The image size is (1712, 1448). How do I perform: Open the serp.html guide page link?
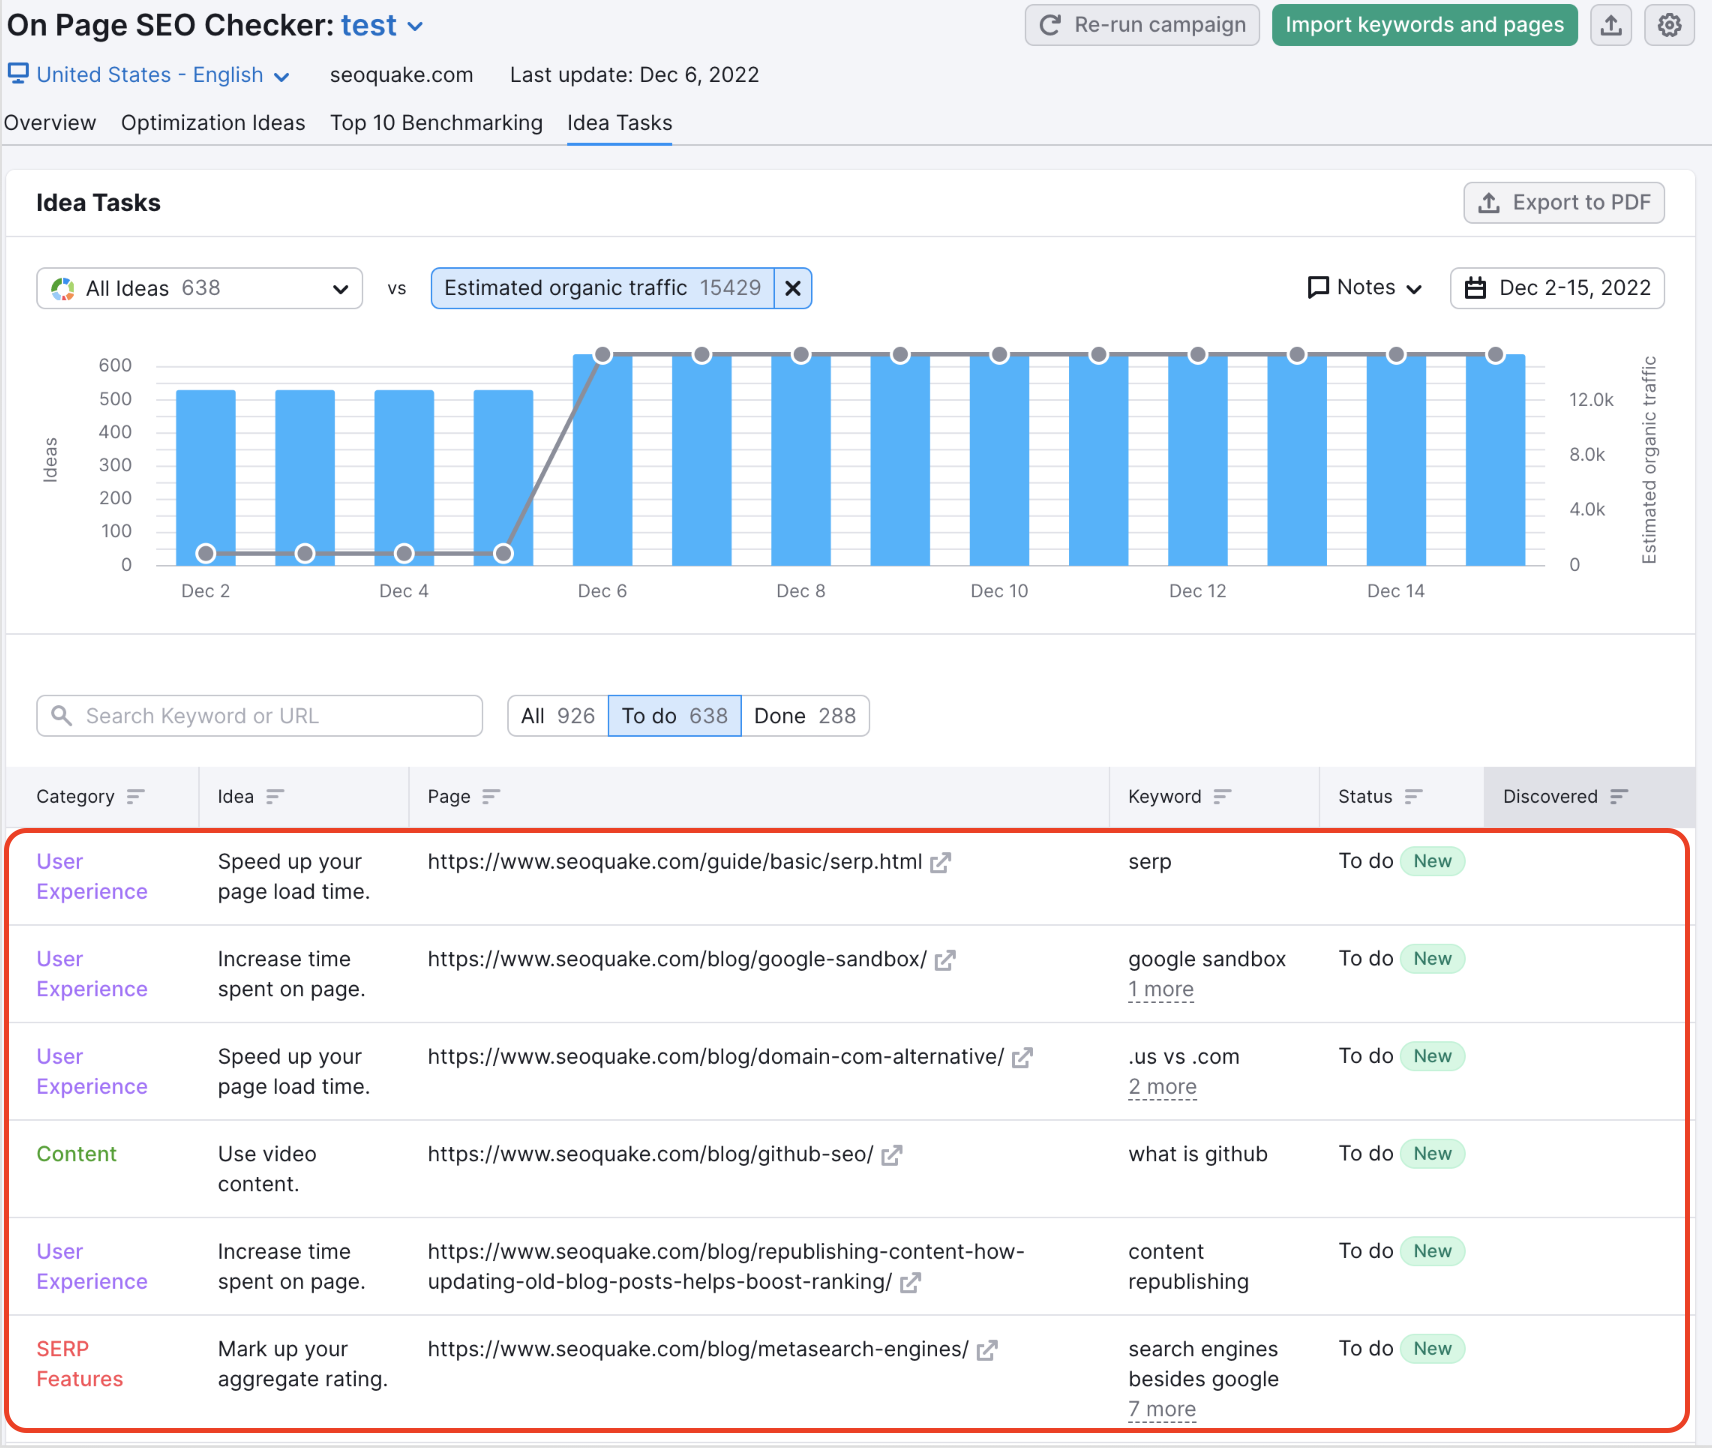coord(675,862)
